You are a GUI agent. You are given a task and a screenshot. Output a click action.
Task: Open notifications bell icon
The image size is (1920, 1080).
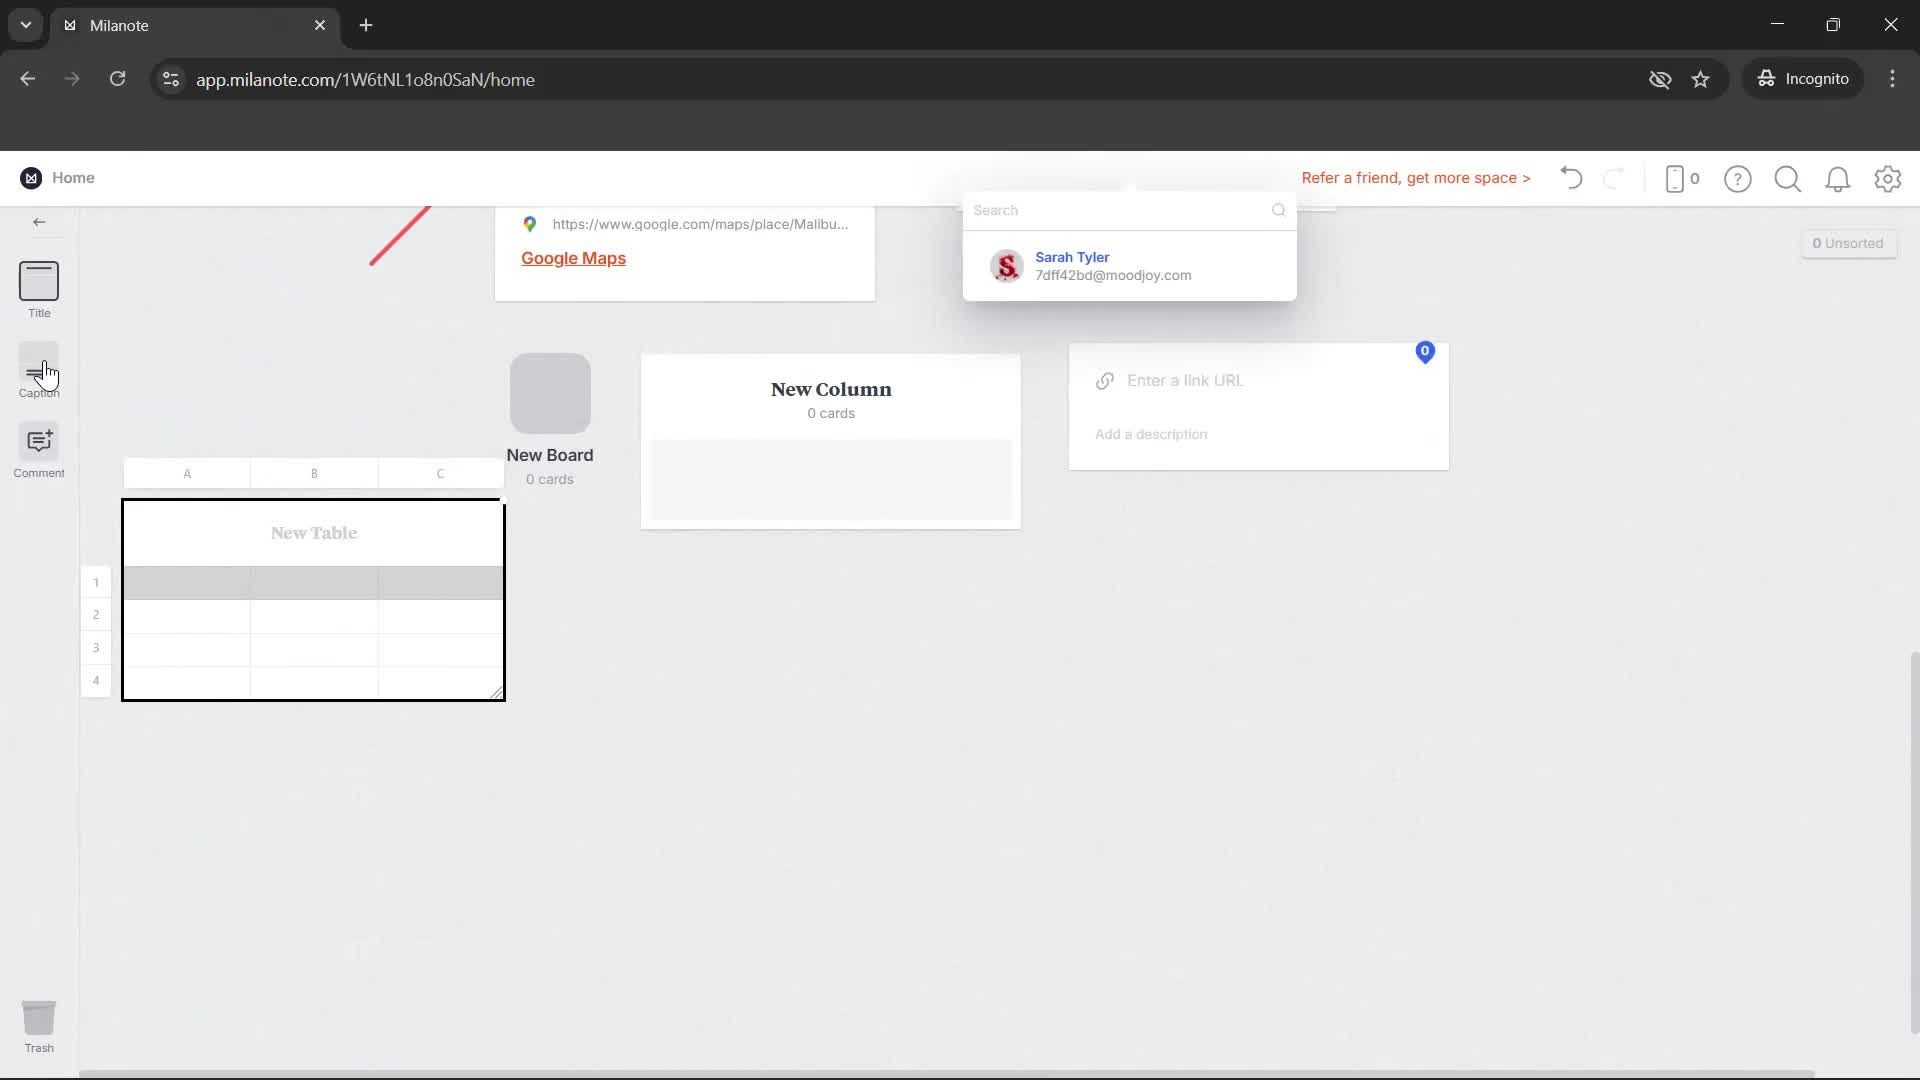[x=1838, y=178]
